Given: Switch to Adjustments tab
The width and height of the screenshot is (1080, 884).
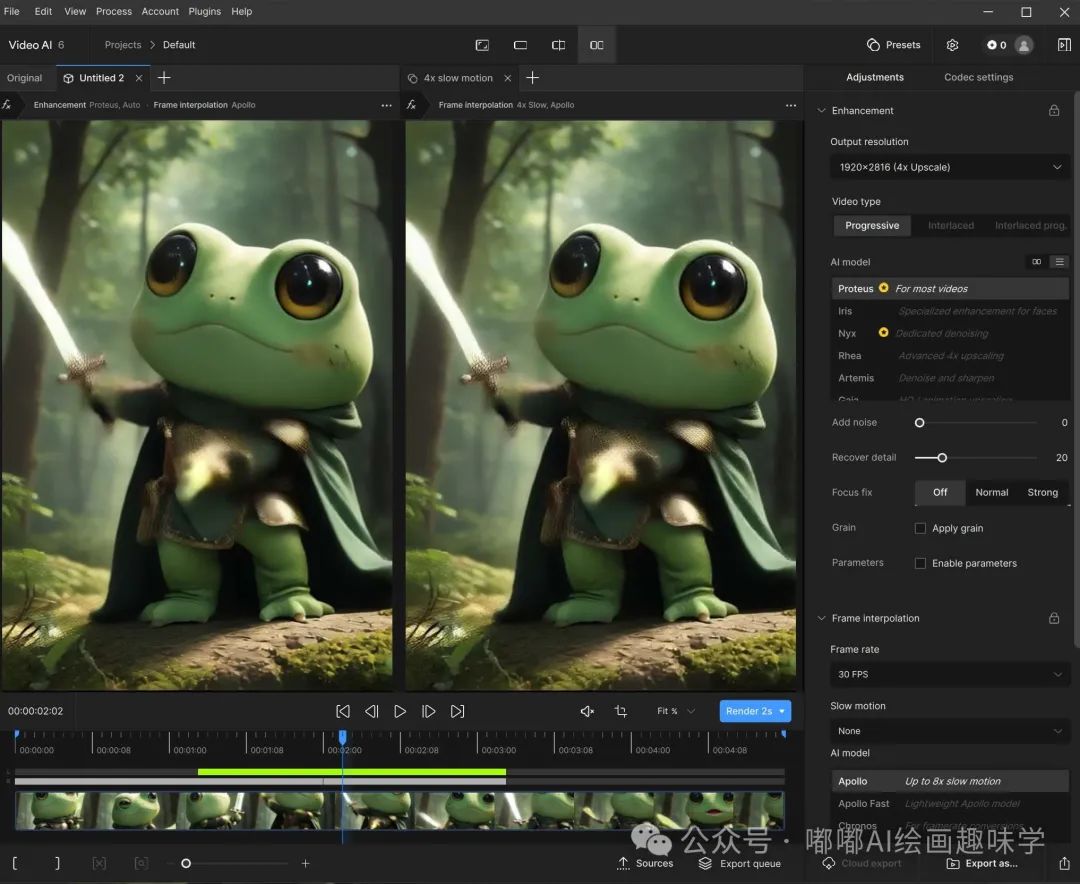Looking at the screenshot, I should click(x=875, y=77).
